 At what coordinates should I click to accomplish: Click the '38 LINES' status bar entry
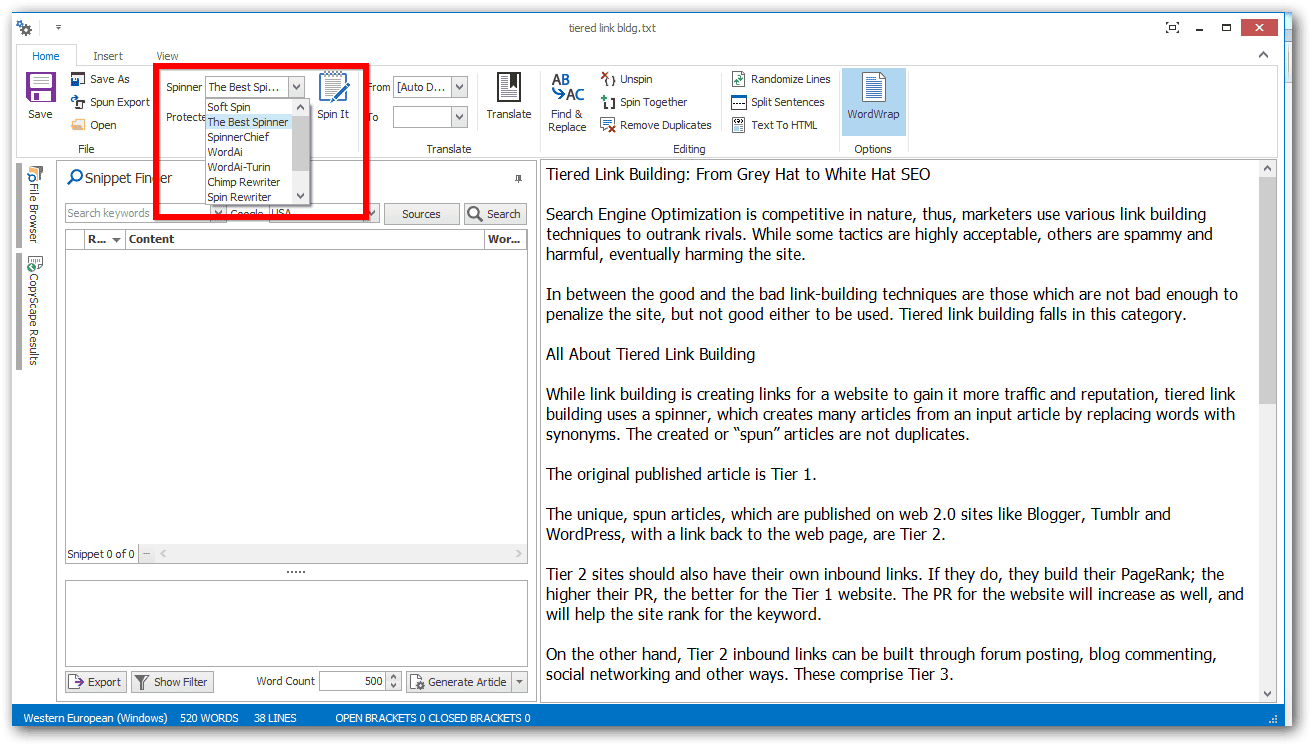[275, 718]
